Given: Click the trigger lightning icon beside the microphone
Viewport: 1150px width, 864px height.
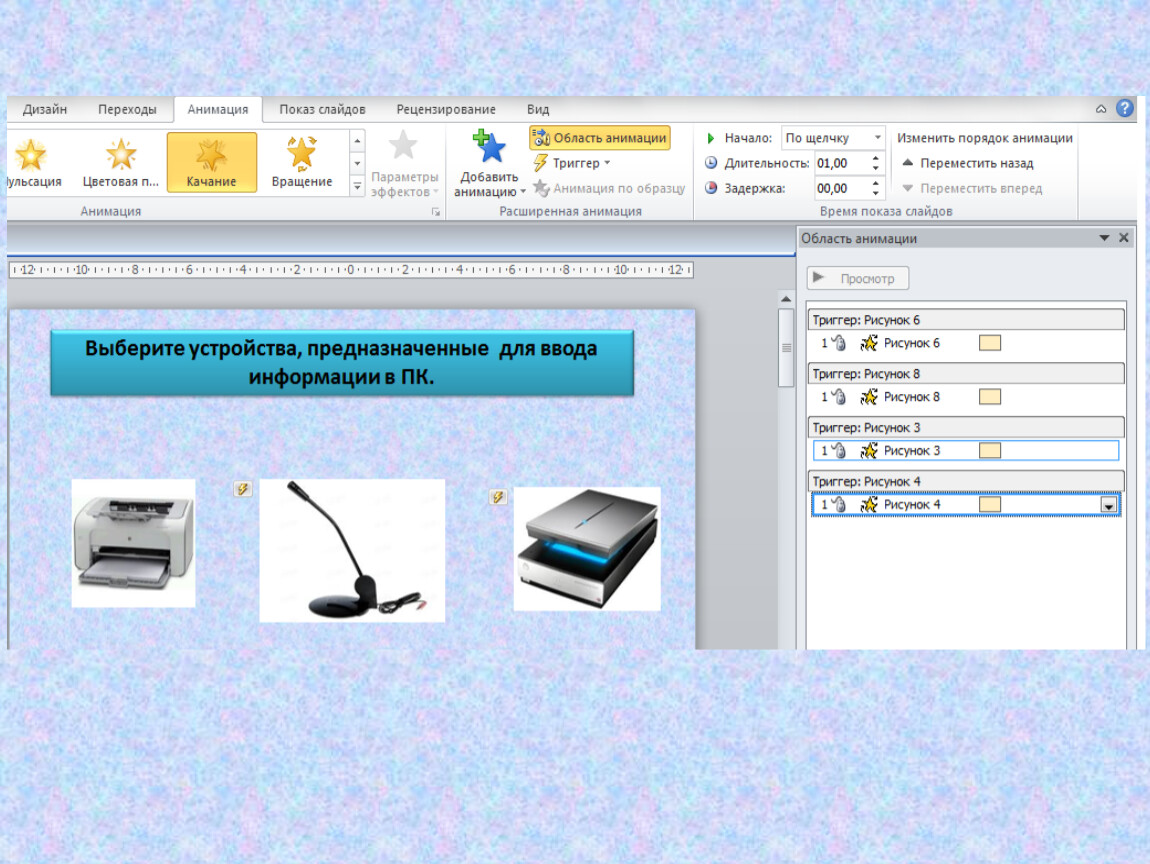Looking at the screenshot, I should tap(242, 489).
